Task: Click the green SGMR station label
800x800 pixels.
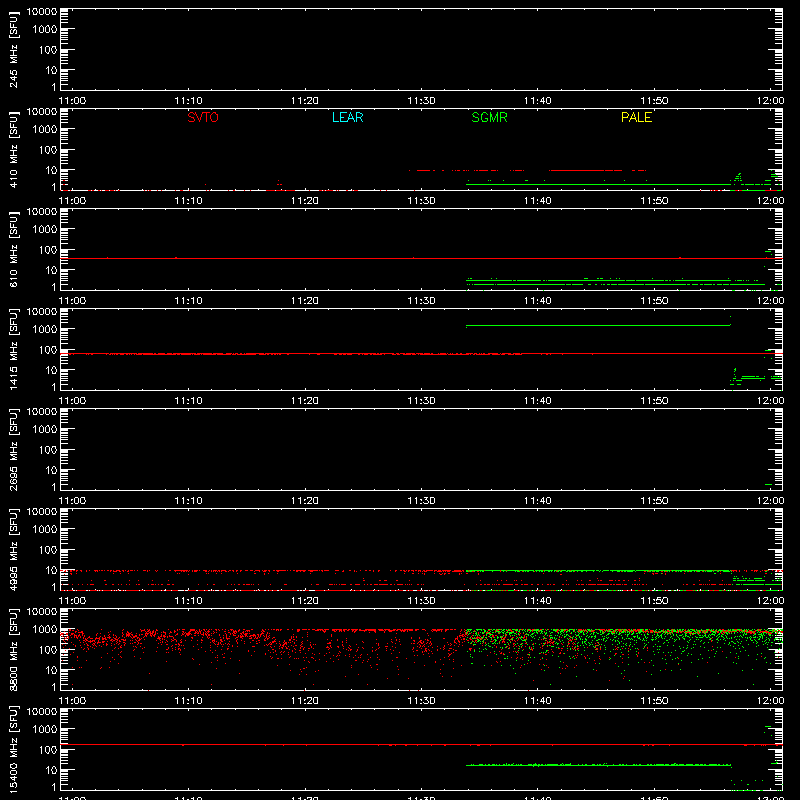Action: coord(489,117)
